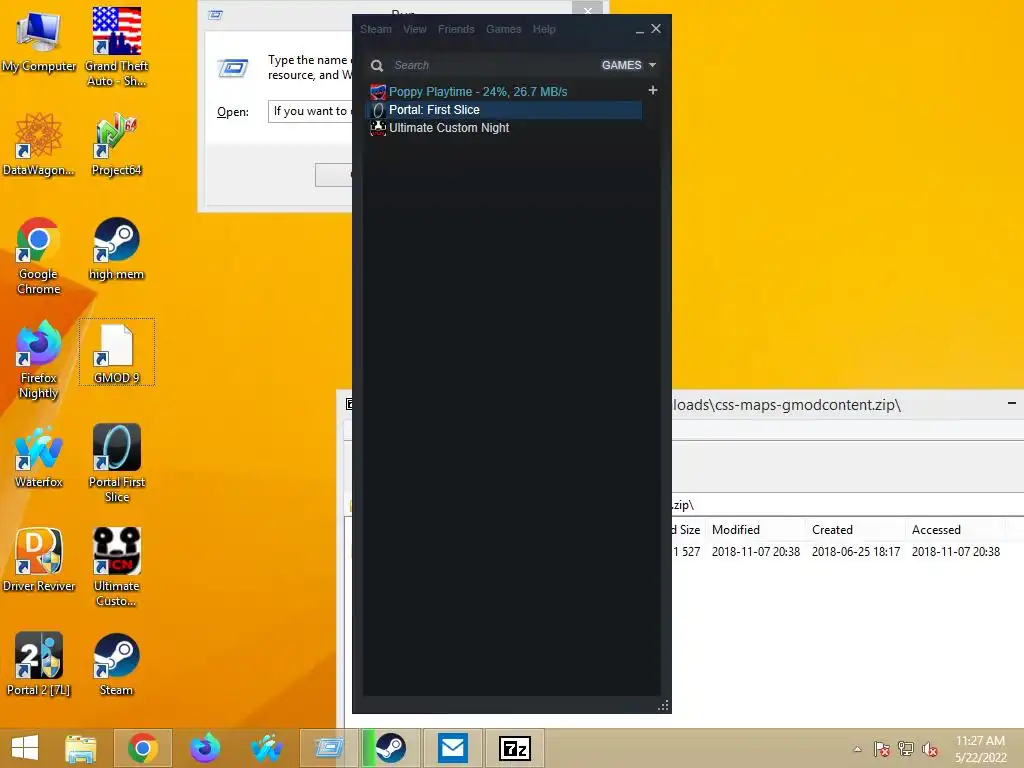Select Portal First Slice desktop shortcut
Image resolution: width=1024 pixels, height=768 pixels.
tap(116, 463)
